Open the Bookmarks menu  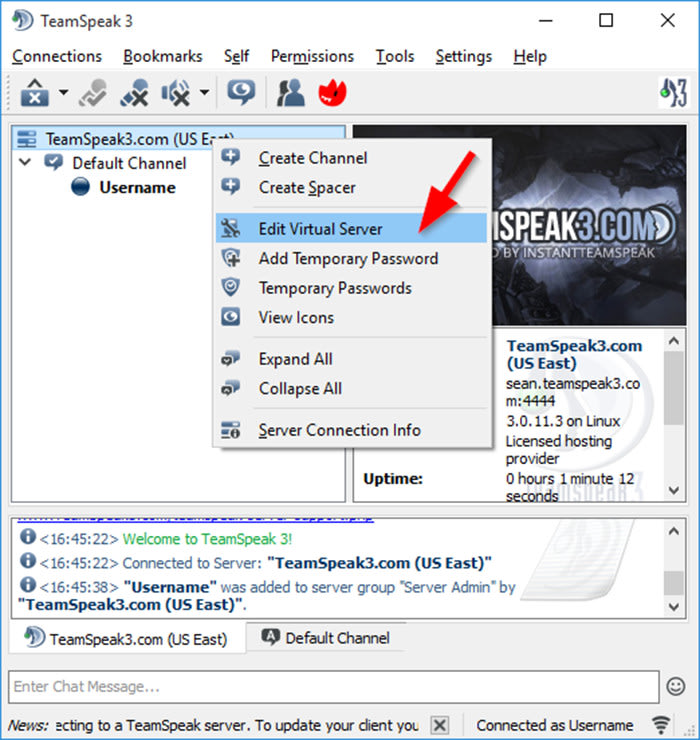point(163,57)
